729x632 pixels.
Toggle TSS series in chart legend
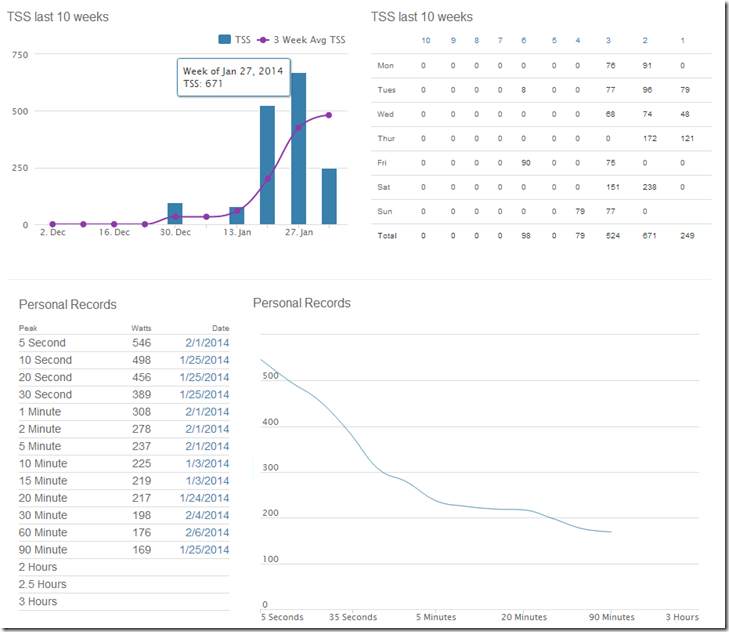pos(235,40)
